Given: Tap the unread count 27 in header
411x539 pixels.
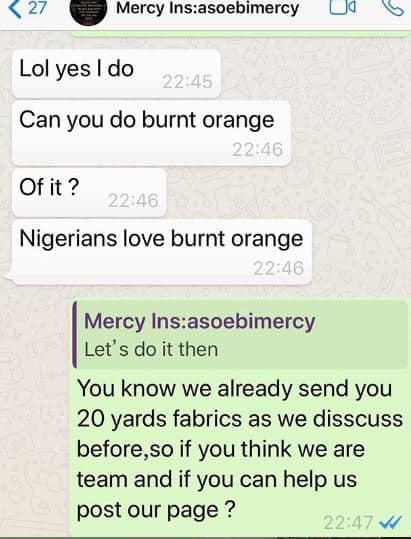Looking at the screenshot, I should point(37,8).
